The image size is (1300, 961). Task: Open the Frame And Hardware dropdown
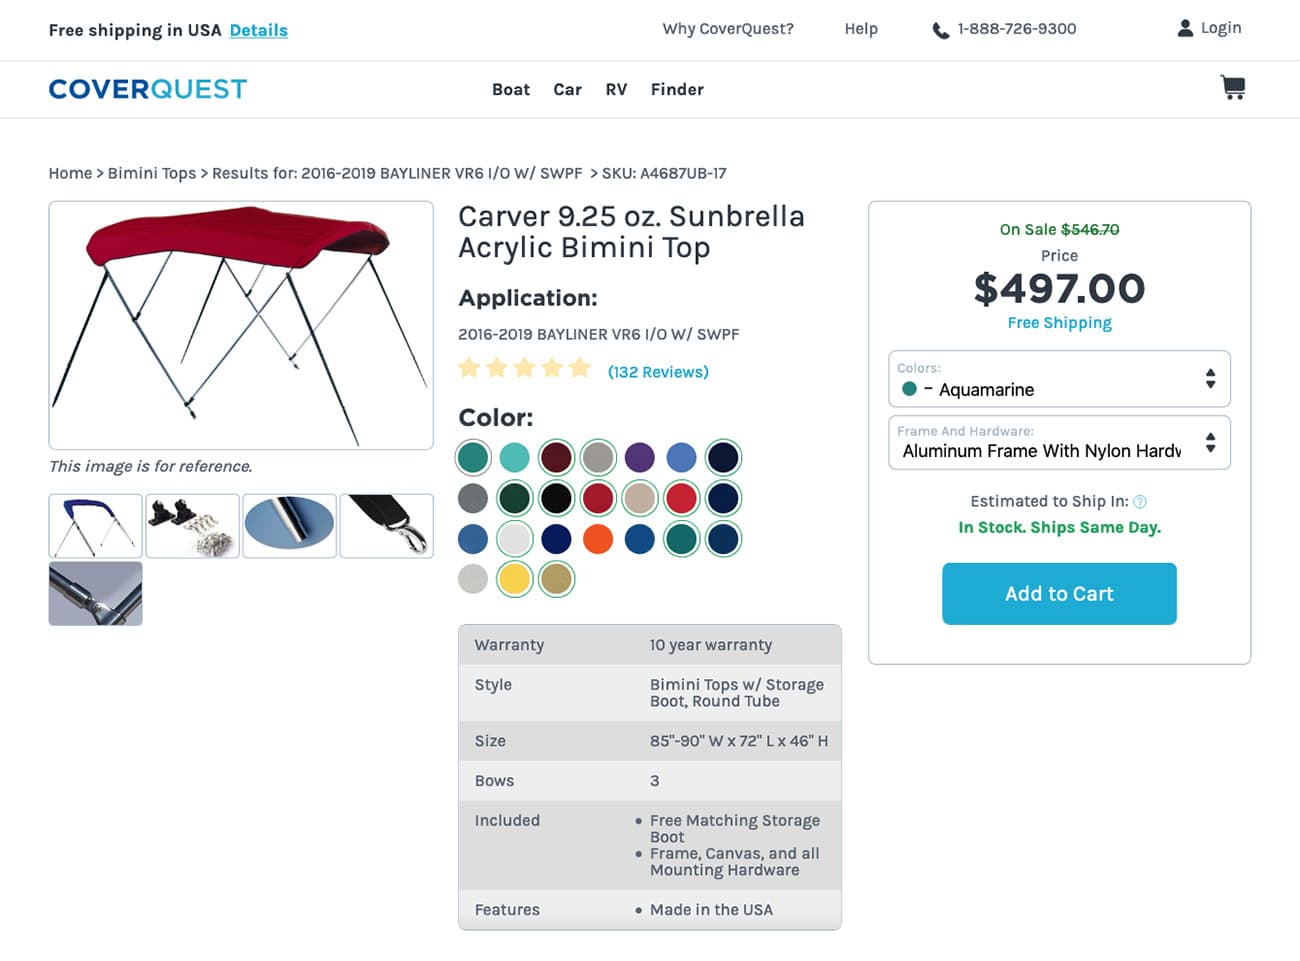click(x=1059, y=442)
